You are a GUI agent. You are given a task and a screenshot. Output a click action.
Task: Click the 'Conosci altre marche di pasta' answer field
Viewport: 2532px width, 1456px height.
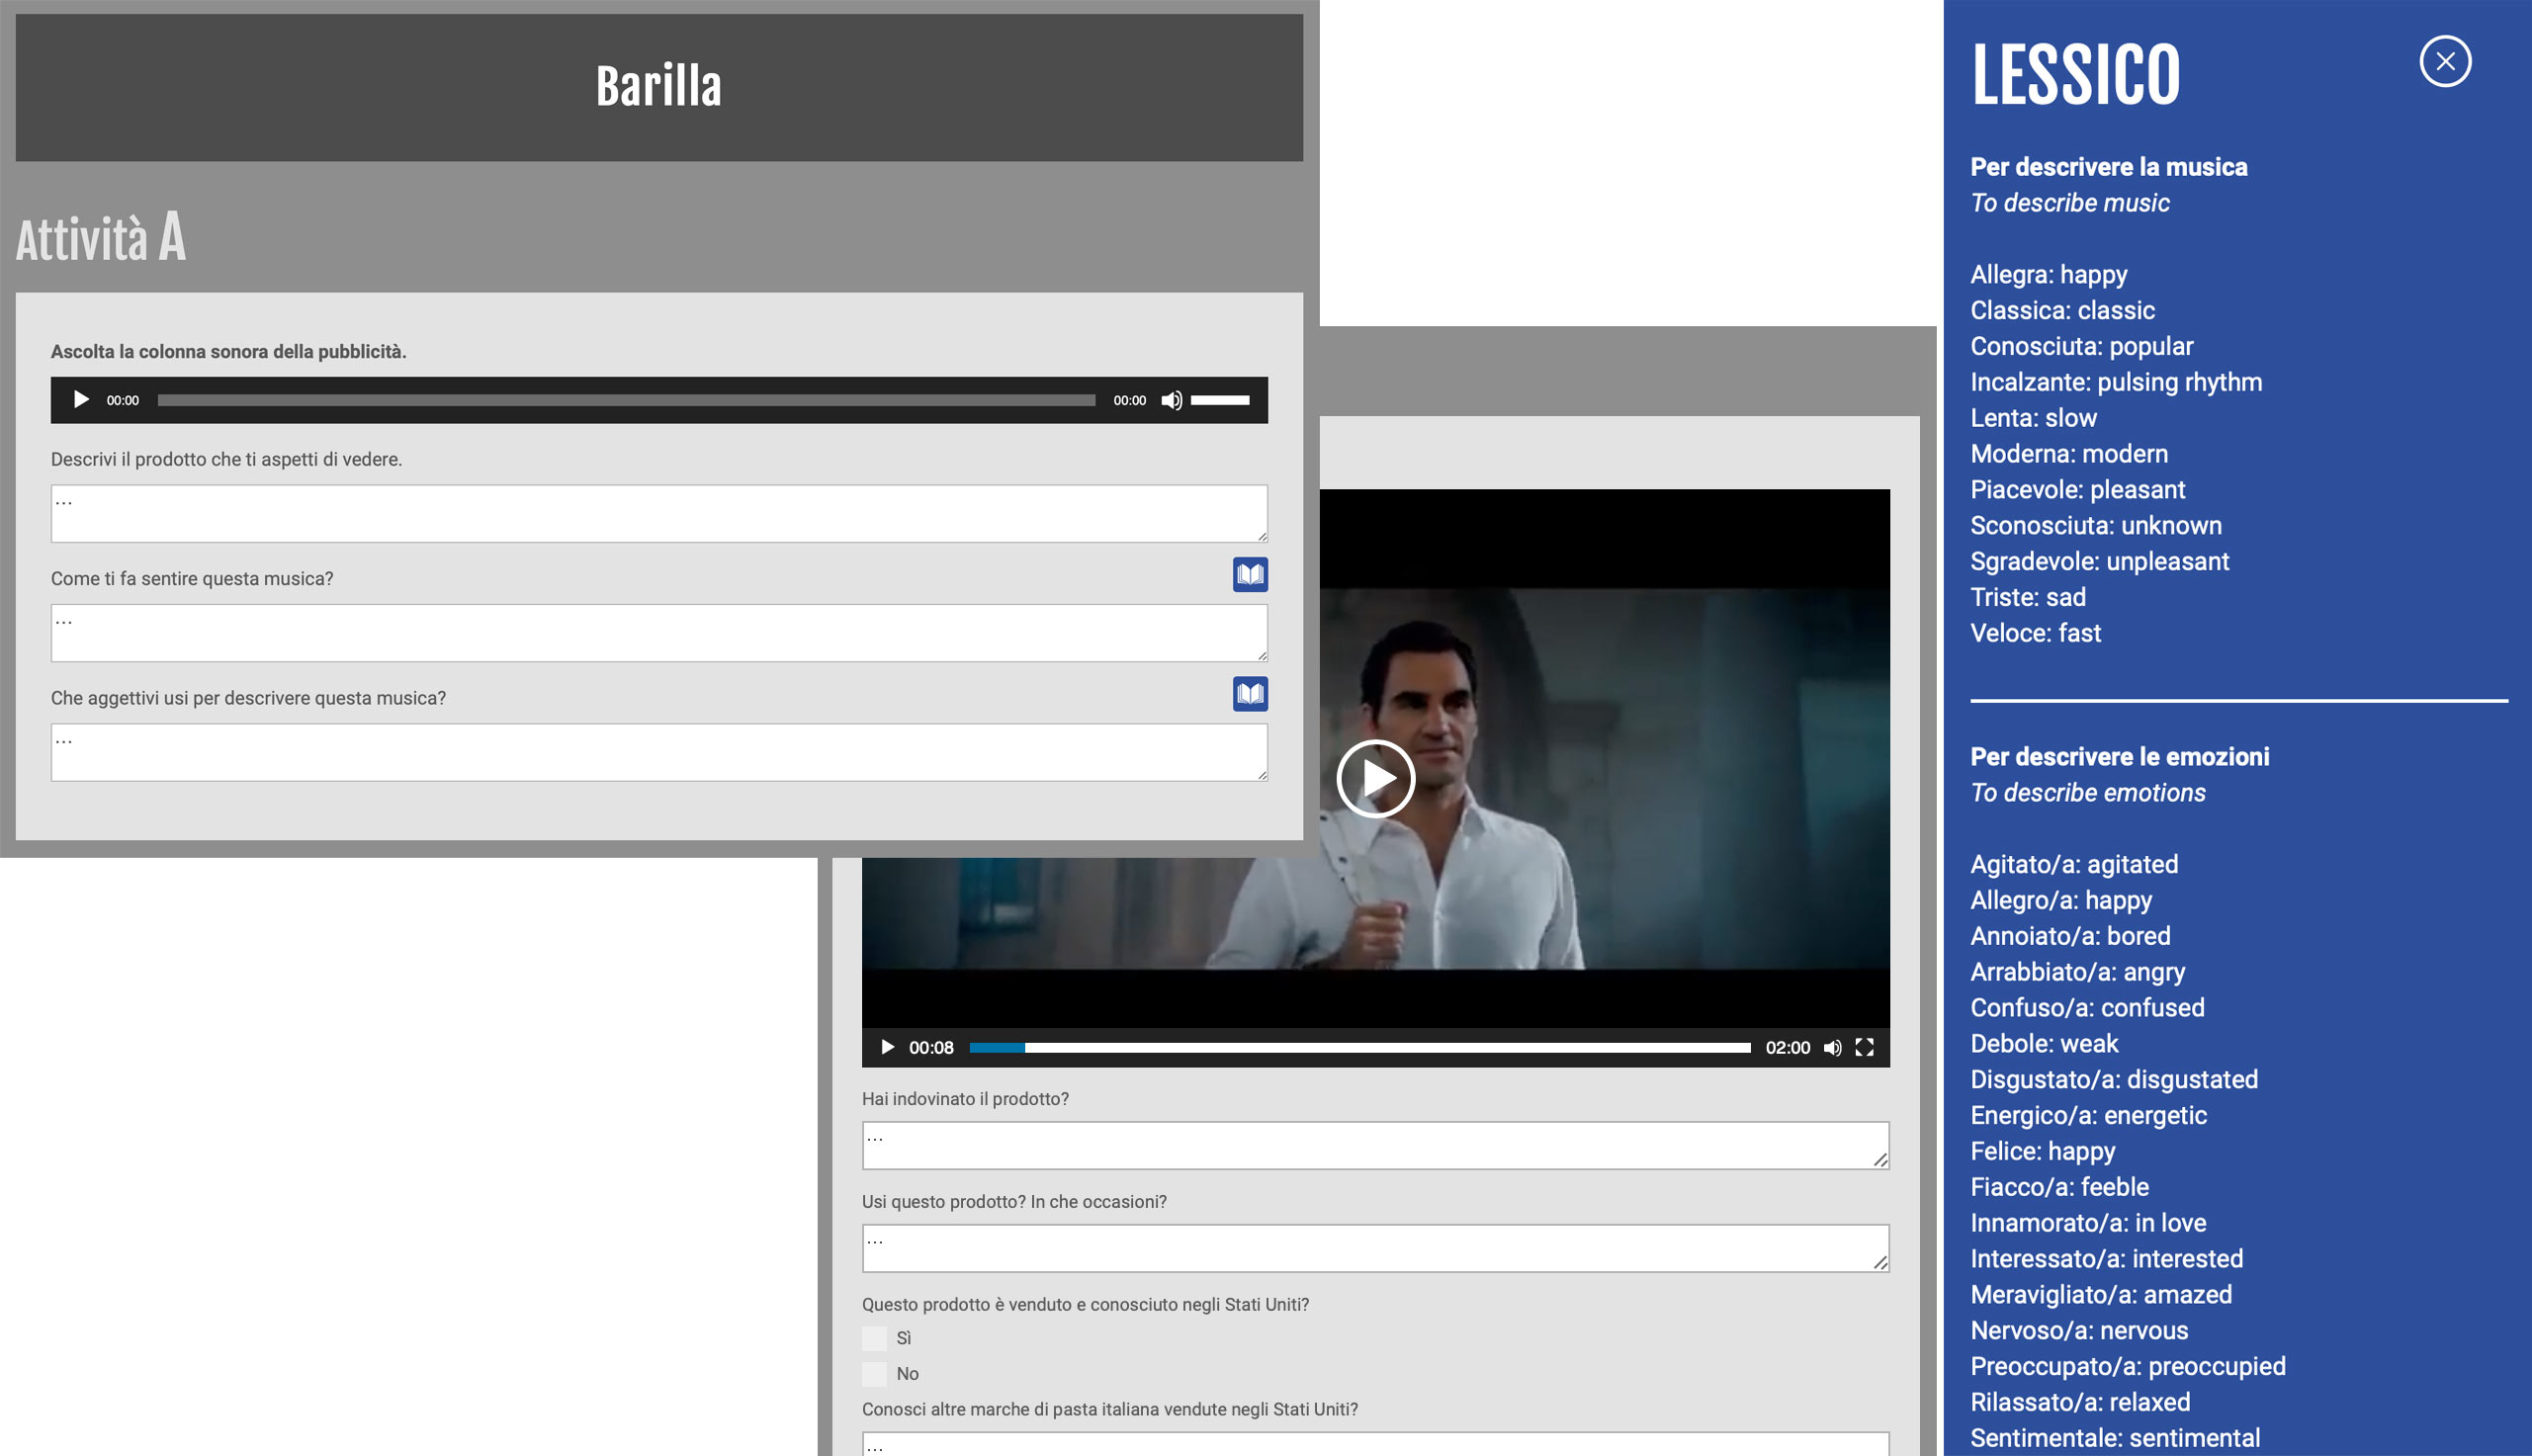(x=1375, y=1444)
